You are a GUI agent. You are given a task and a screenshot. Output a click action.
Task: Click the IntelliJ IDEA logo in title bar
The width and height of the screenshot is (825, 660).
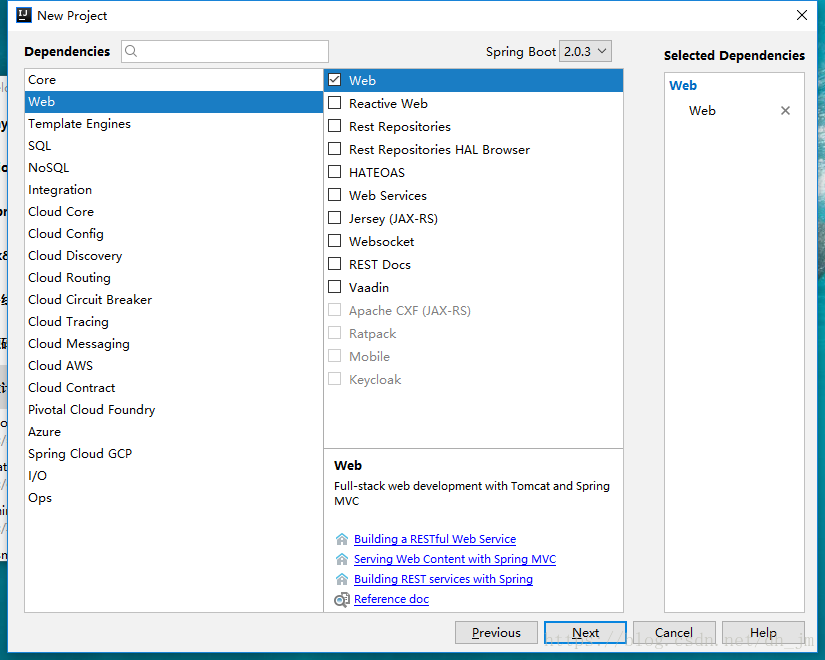(24, 15)
